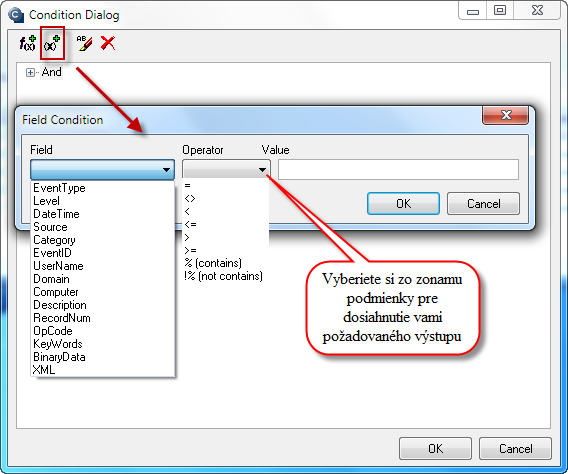Pick Domain in the Field list
Screen dimensions: 568x474
tap(103, 279)
